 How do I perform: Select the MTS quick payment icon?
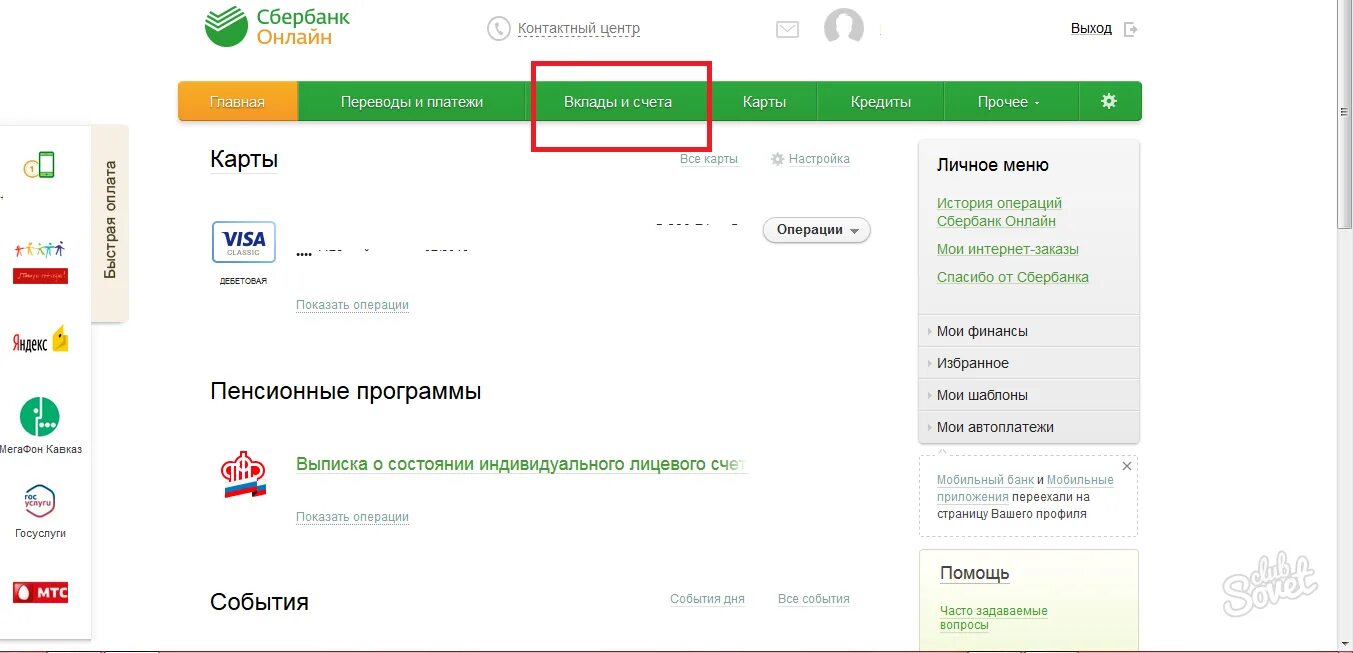(40, 592)
